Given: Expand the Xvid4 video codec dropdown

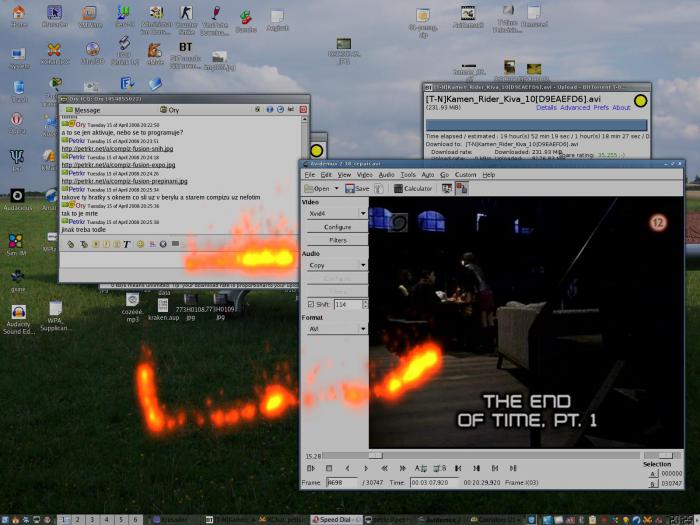Looking at the screenshot, I should click(363, 213).
